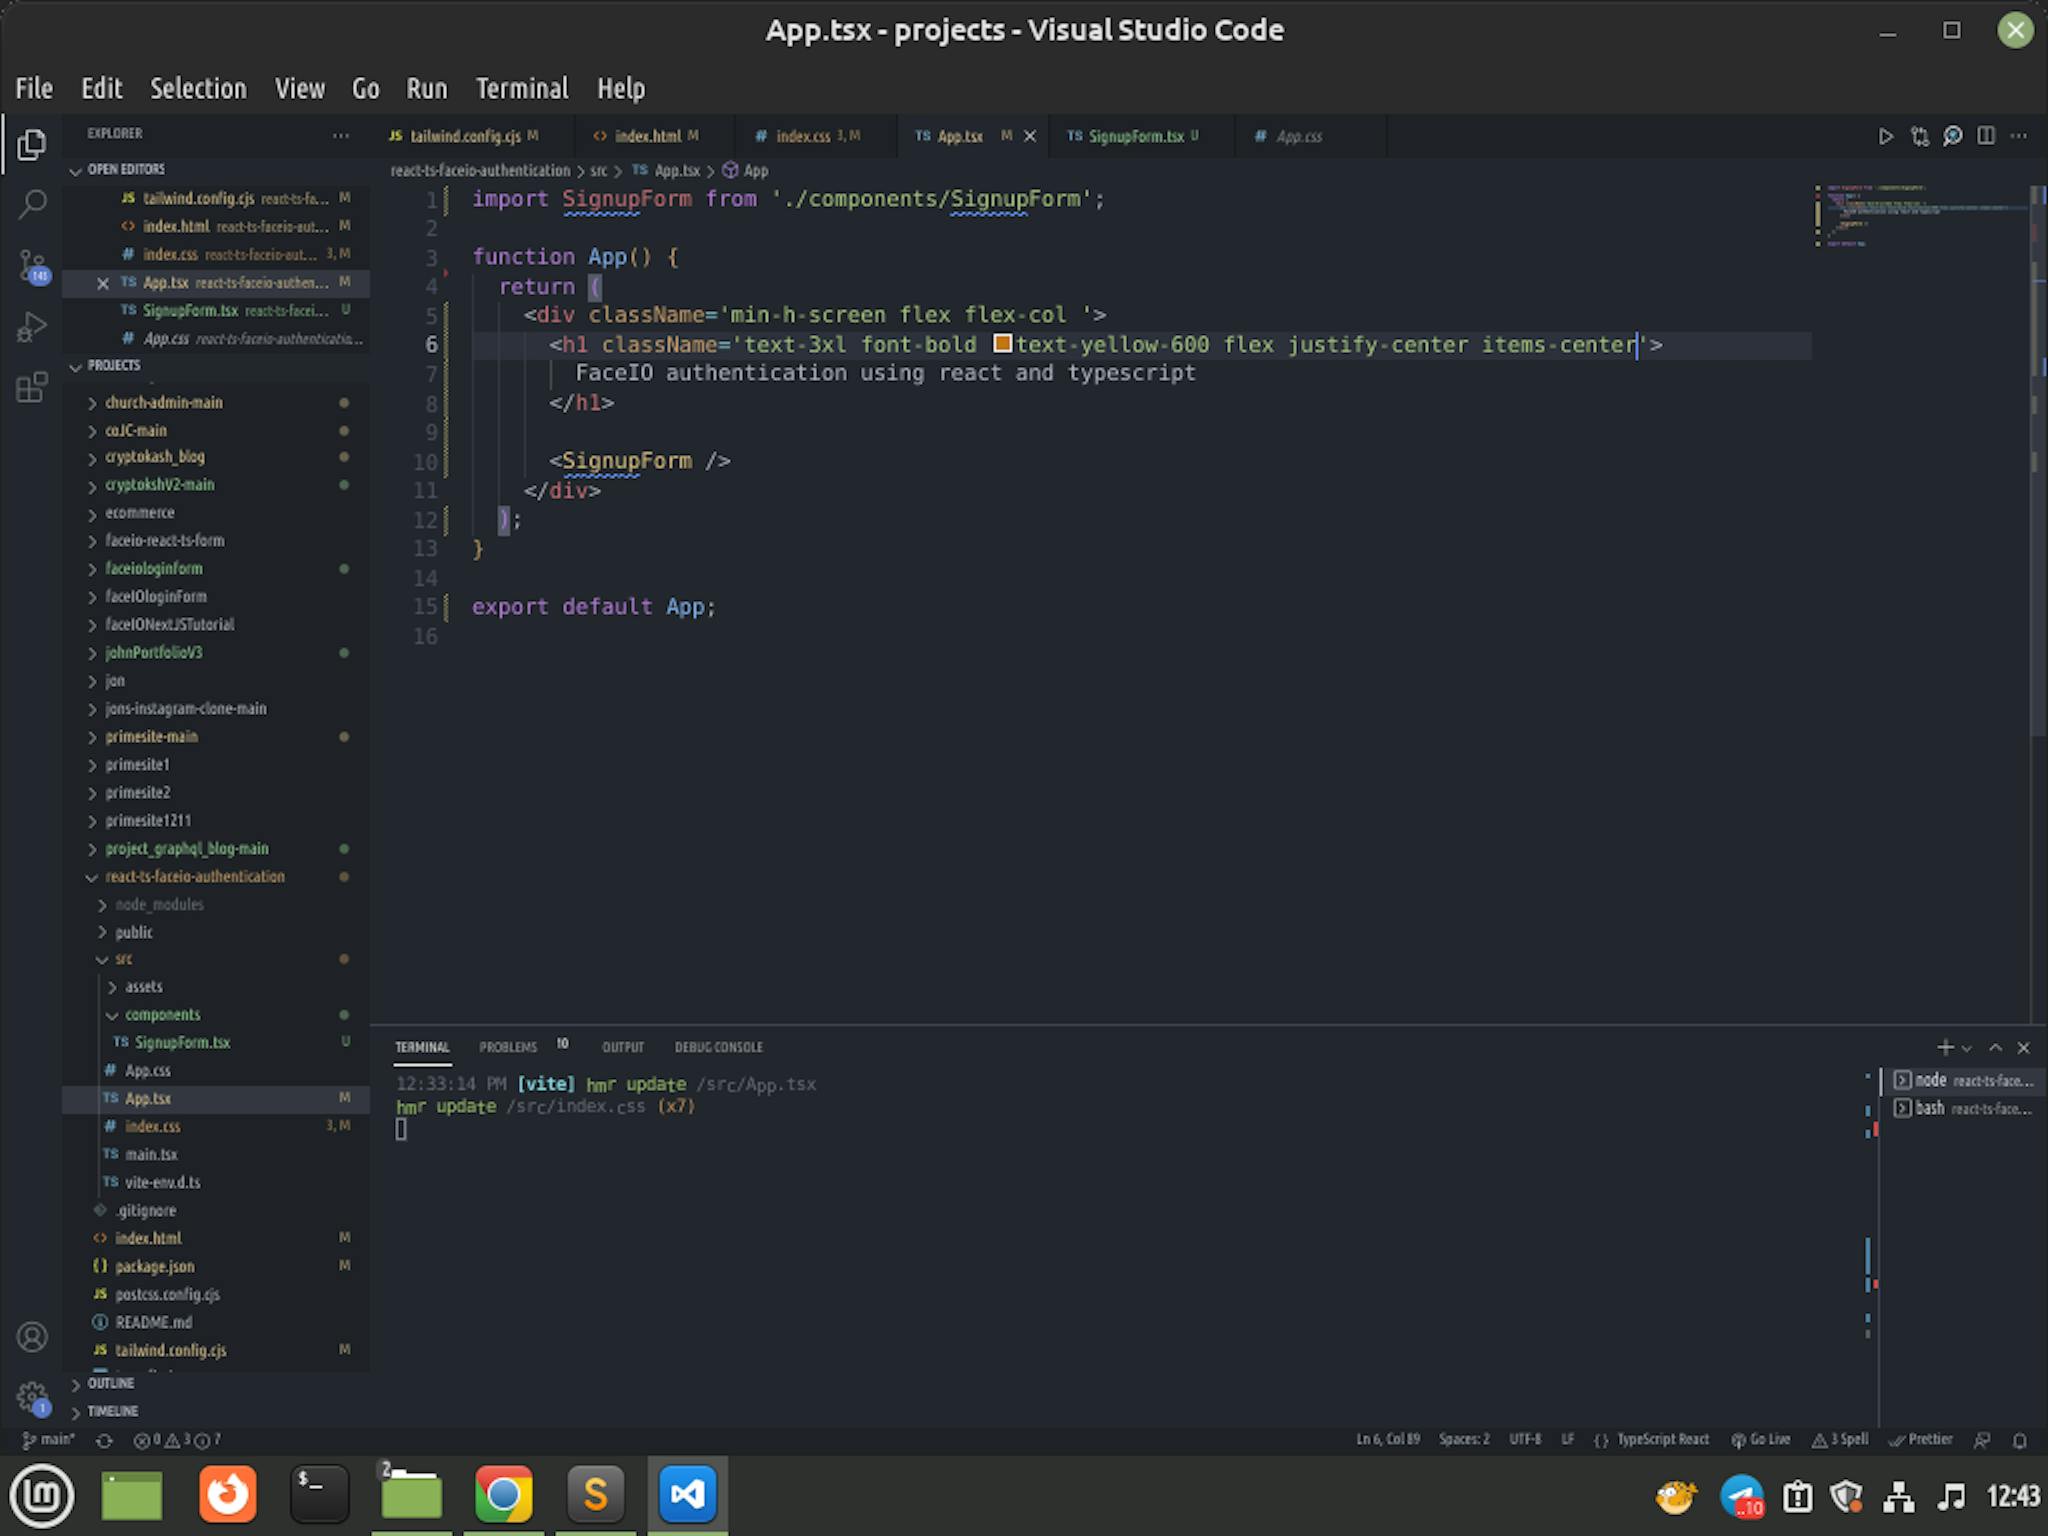Toggle Prettier formatter in status bar
Image resolution: width=2048 pixels, height=1536 pixels.
(1921, 1440)
